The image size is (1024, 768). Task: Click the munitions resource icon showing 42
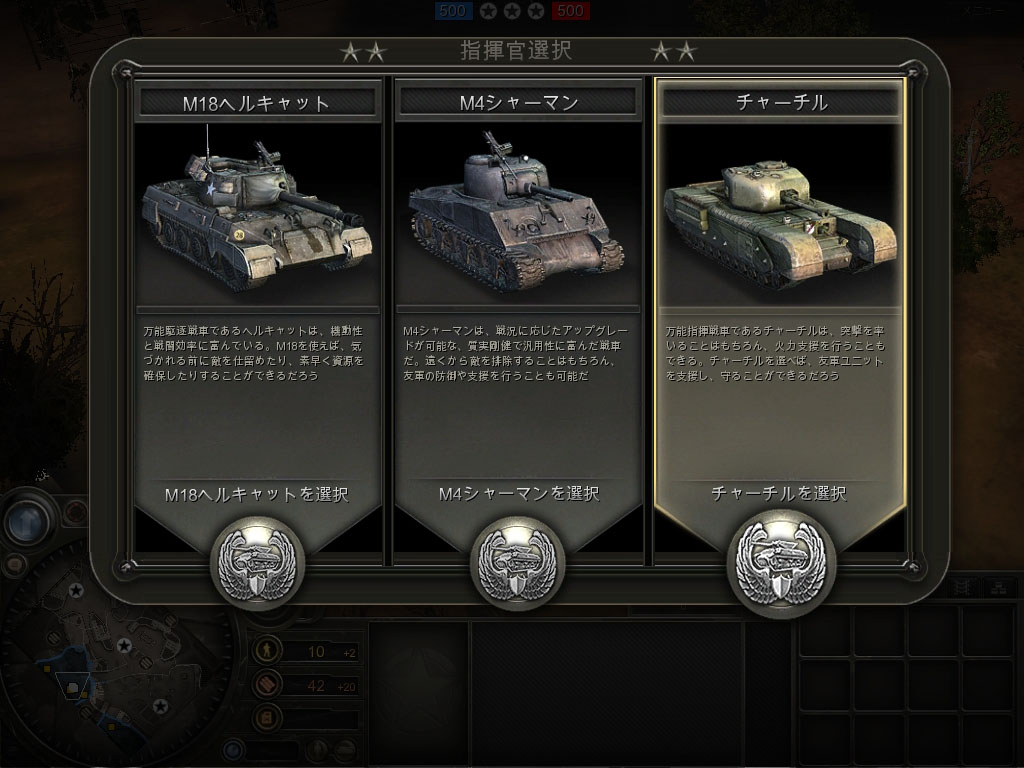tap(267, 684)
